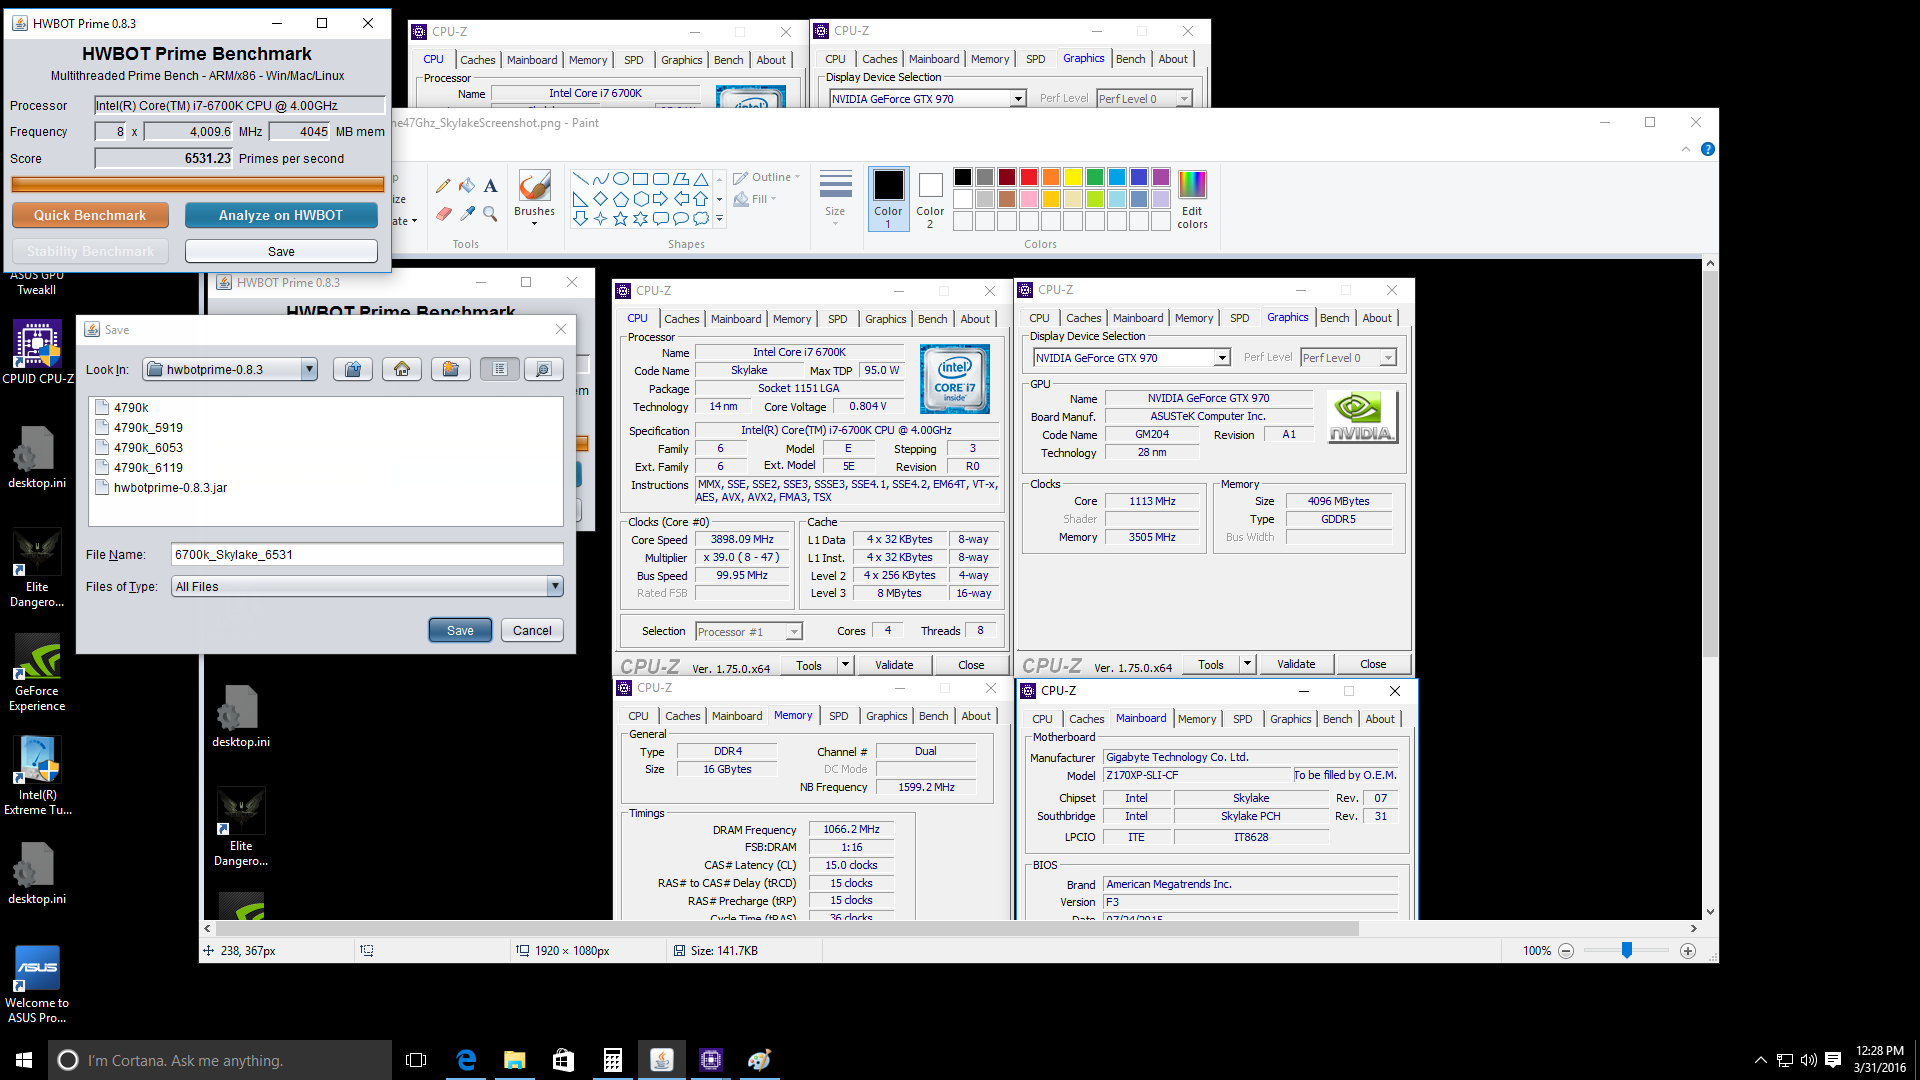Click Quick Benchmark button
The width and height of the screenshot is (1920, 1080).
(x=90, y=215)
